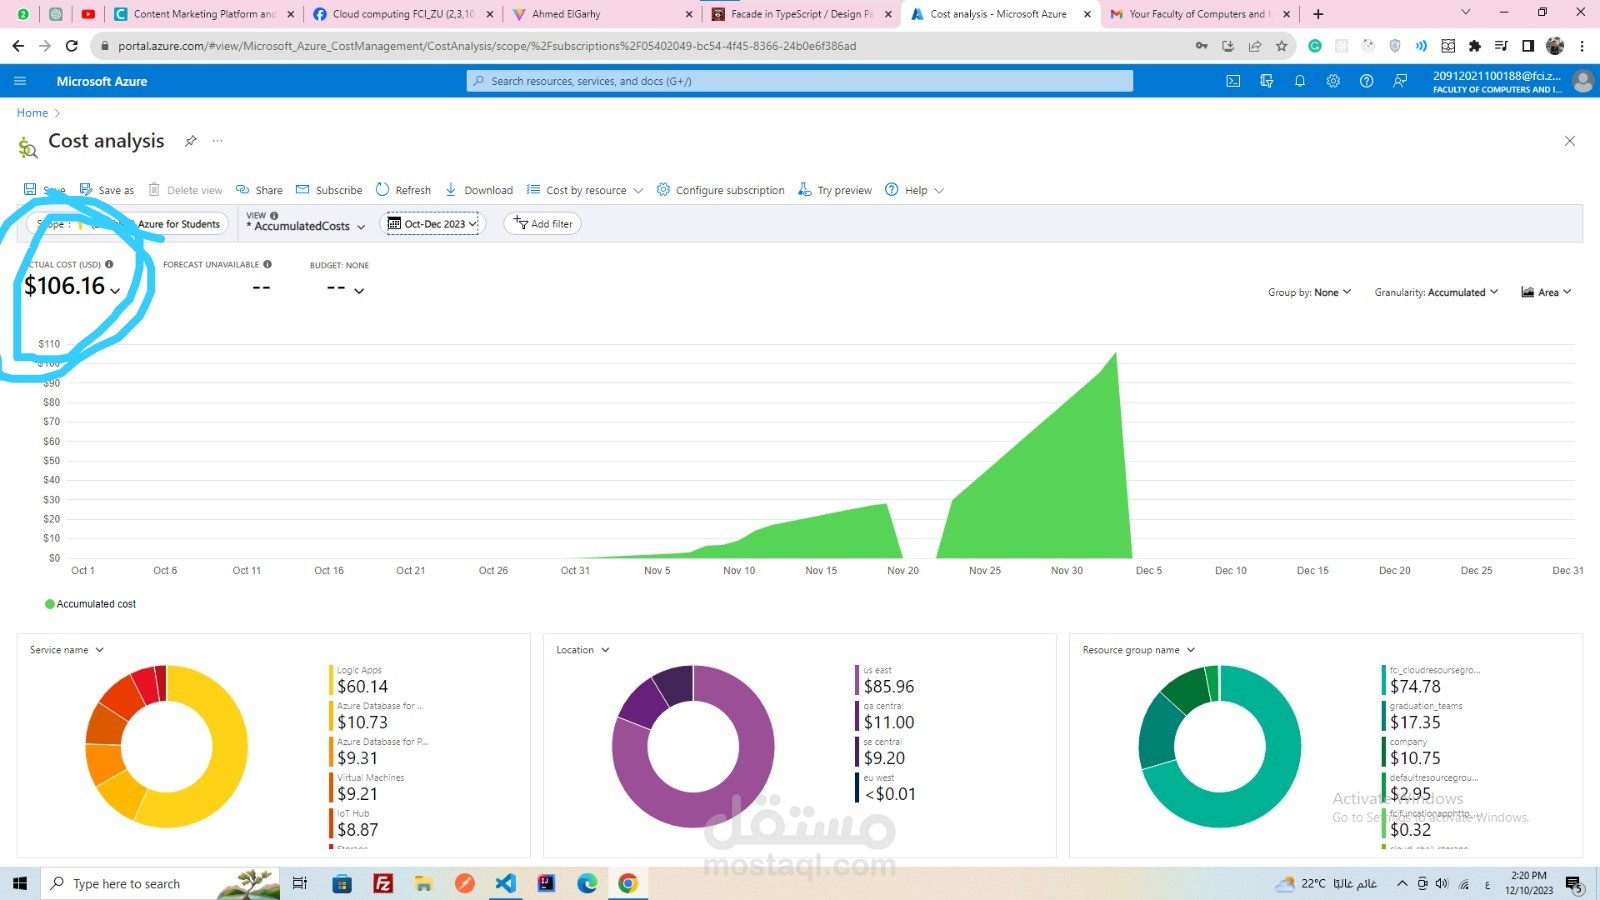Expand the Help dropdown in cost toolbar
The width and height of the screenshot is (1600, 900).
(914, 190)
